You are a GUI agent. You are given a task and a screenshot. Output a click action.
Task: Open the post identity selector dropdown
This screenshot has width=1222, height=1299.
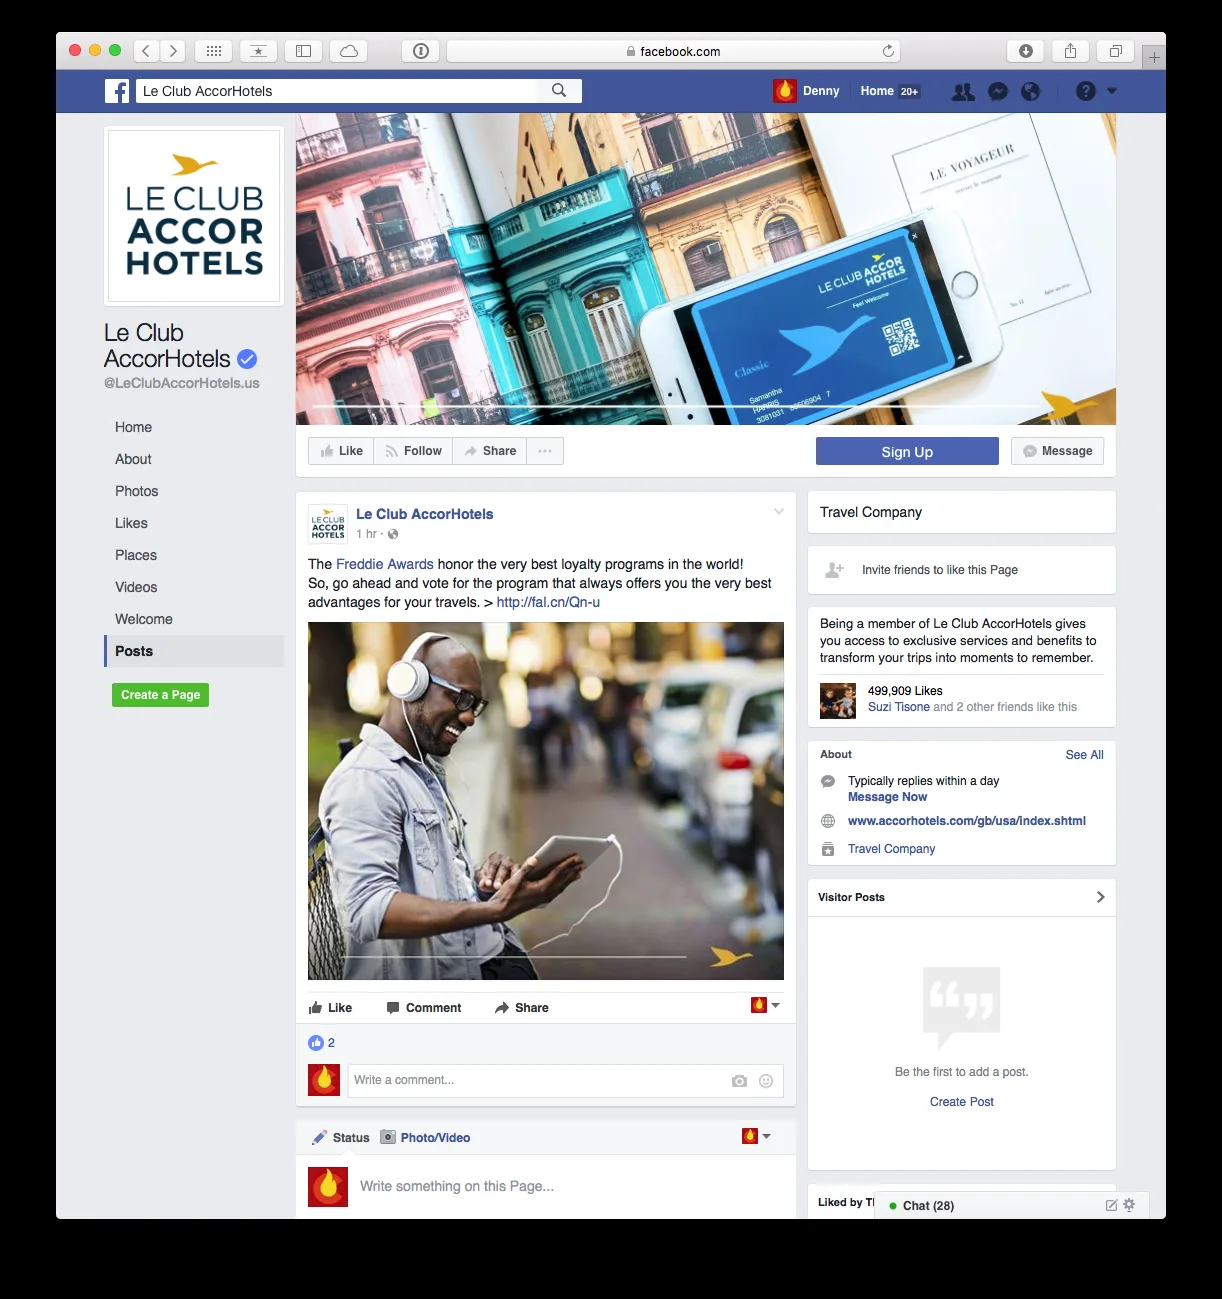765,1005
